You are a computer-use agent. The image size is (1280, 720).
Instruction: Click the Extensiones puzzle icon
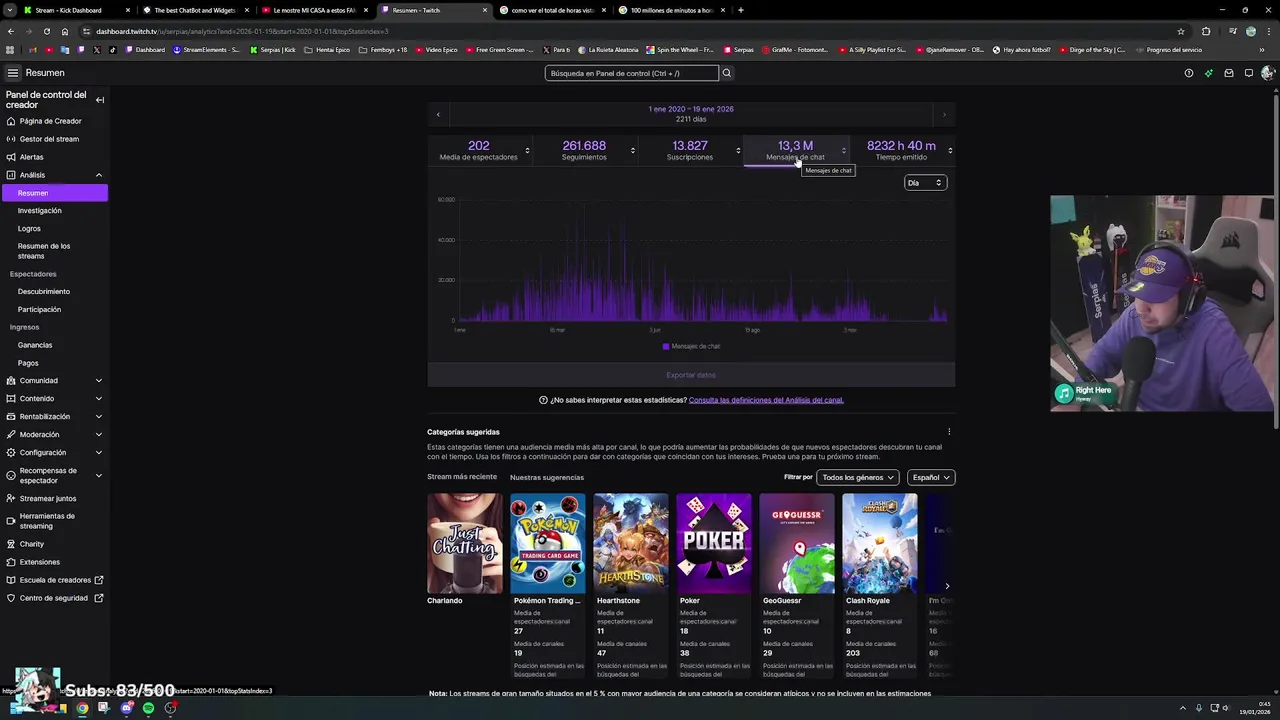[11, 562]
